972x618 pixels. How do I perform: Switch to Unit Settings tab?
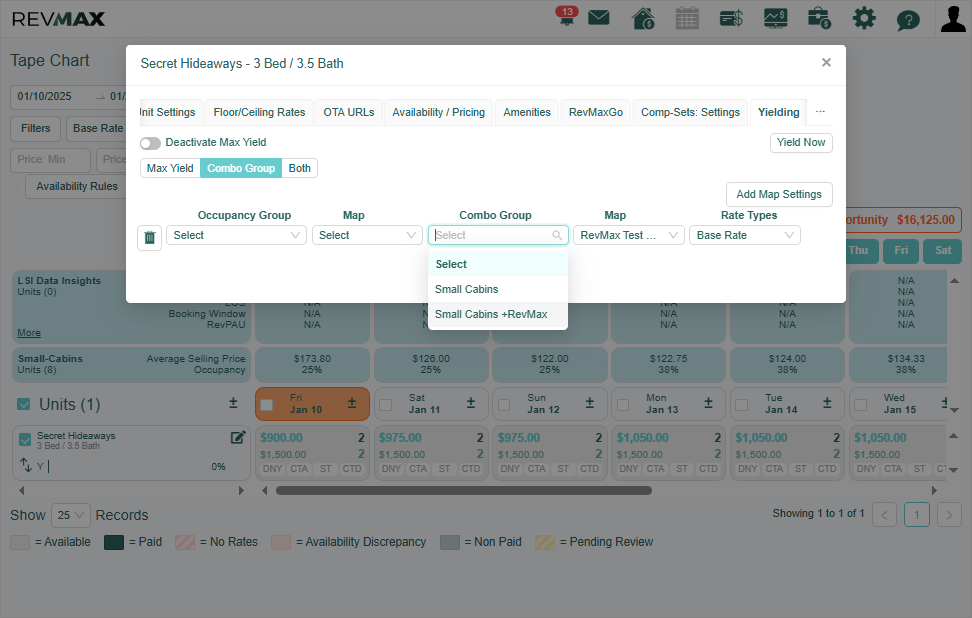pyautogui.click(x=171, y=112)
